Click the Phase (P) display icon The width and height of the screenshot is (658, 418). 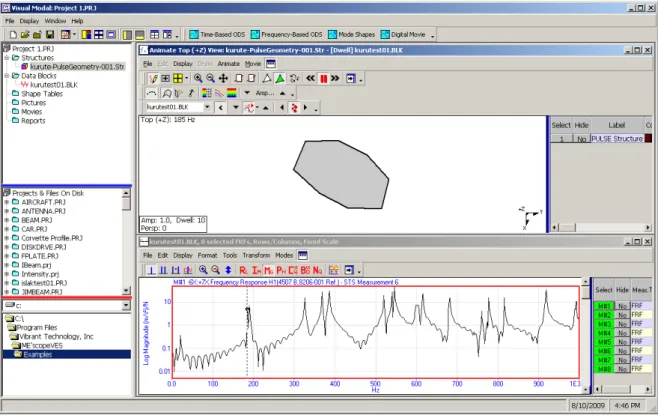pyautogui.click(x=281, y=270)
